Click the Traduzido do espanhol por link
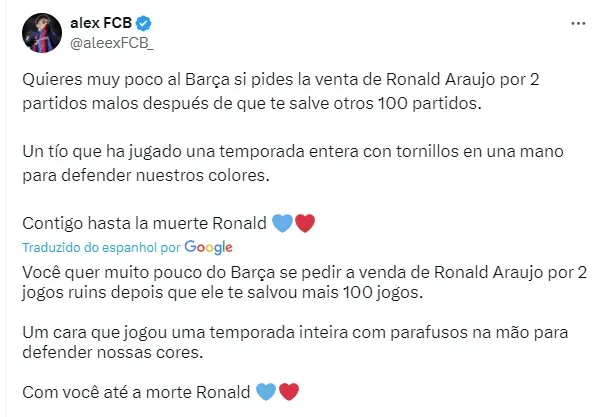The image size is (601, 417). point(101,248)
